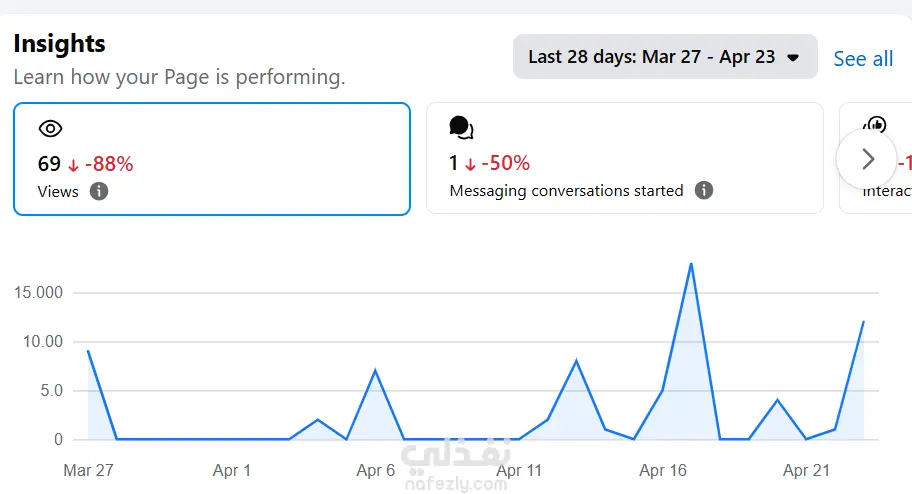
Task: Click the -88% views change percentage
Action: click(109, 164)
